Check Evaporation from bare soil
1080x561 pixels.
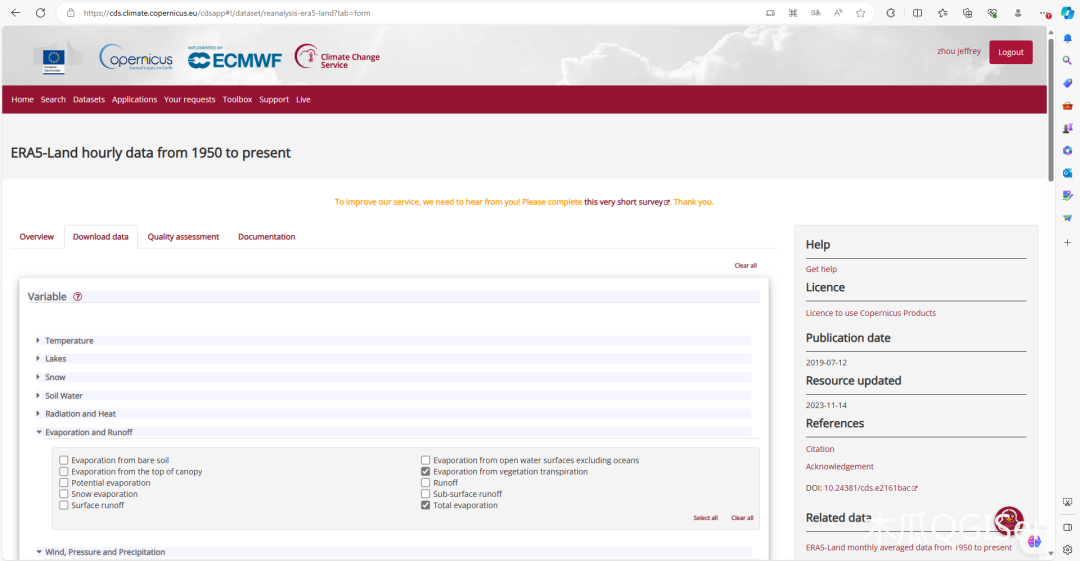click(x=63, y=460)
